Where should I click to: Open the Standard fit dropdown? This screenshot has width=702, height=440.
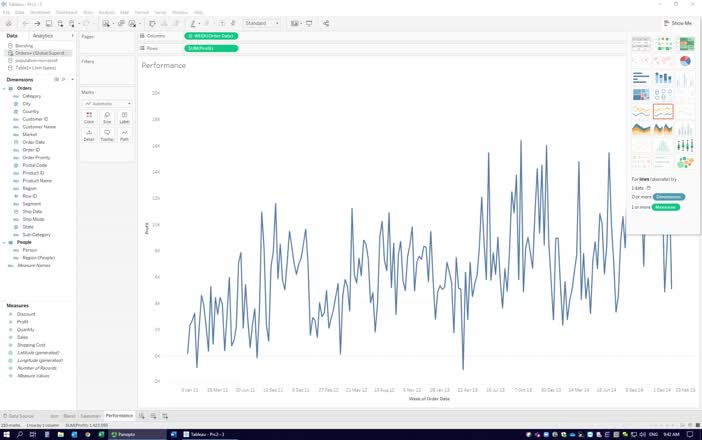click(262, 23)
